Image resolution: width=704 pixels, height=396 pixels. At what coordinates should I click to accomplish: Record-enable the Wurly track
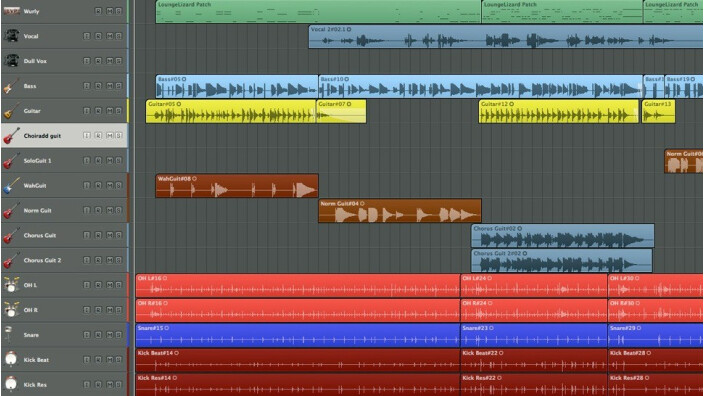click(98, 11)
